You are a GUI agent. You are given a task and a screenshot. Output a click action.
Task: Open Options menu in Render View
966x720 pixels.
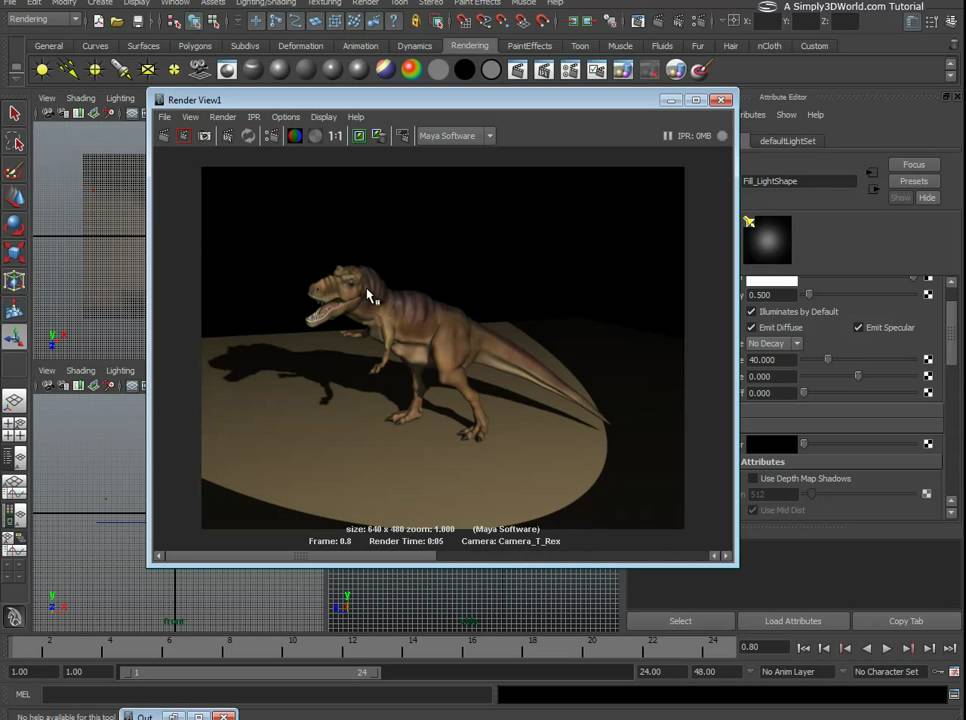pos(286,117)
